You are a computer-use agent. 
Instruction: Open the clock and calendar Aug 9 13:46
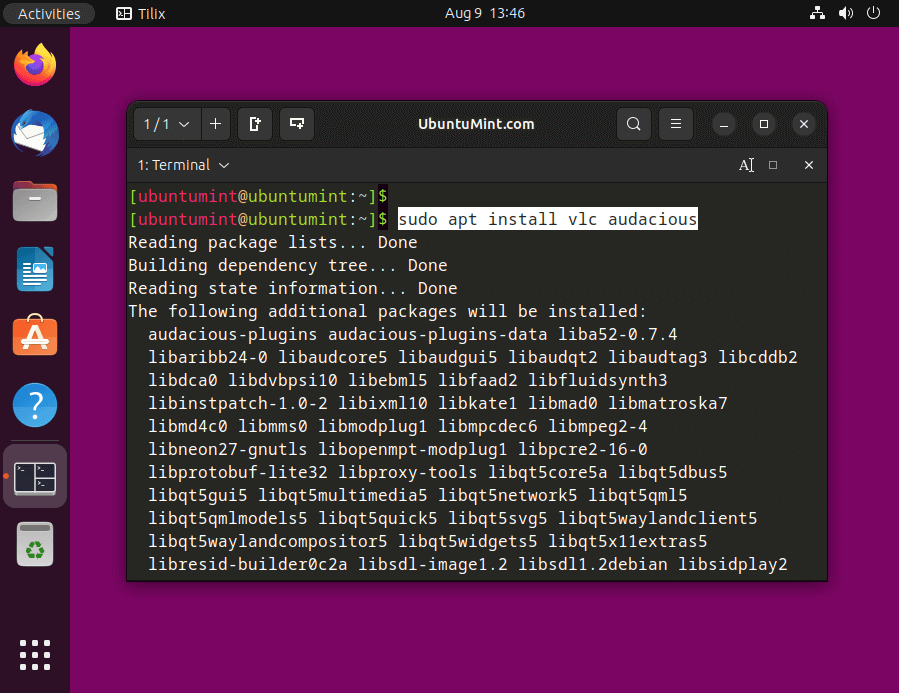484,13
